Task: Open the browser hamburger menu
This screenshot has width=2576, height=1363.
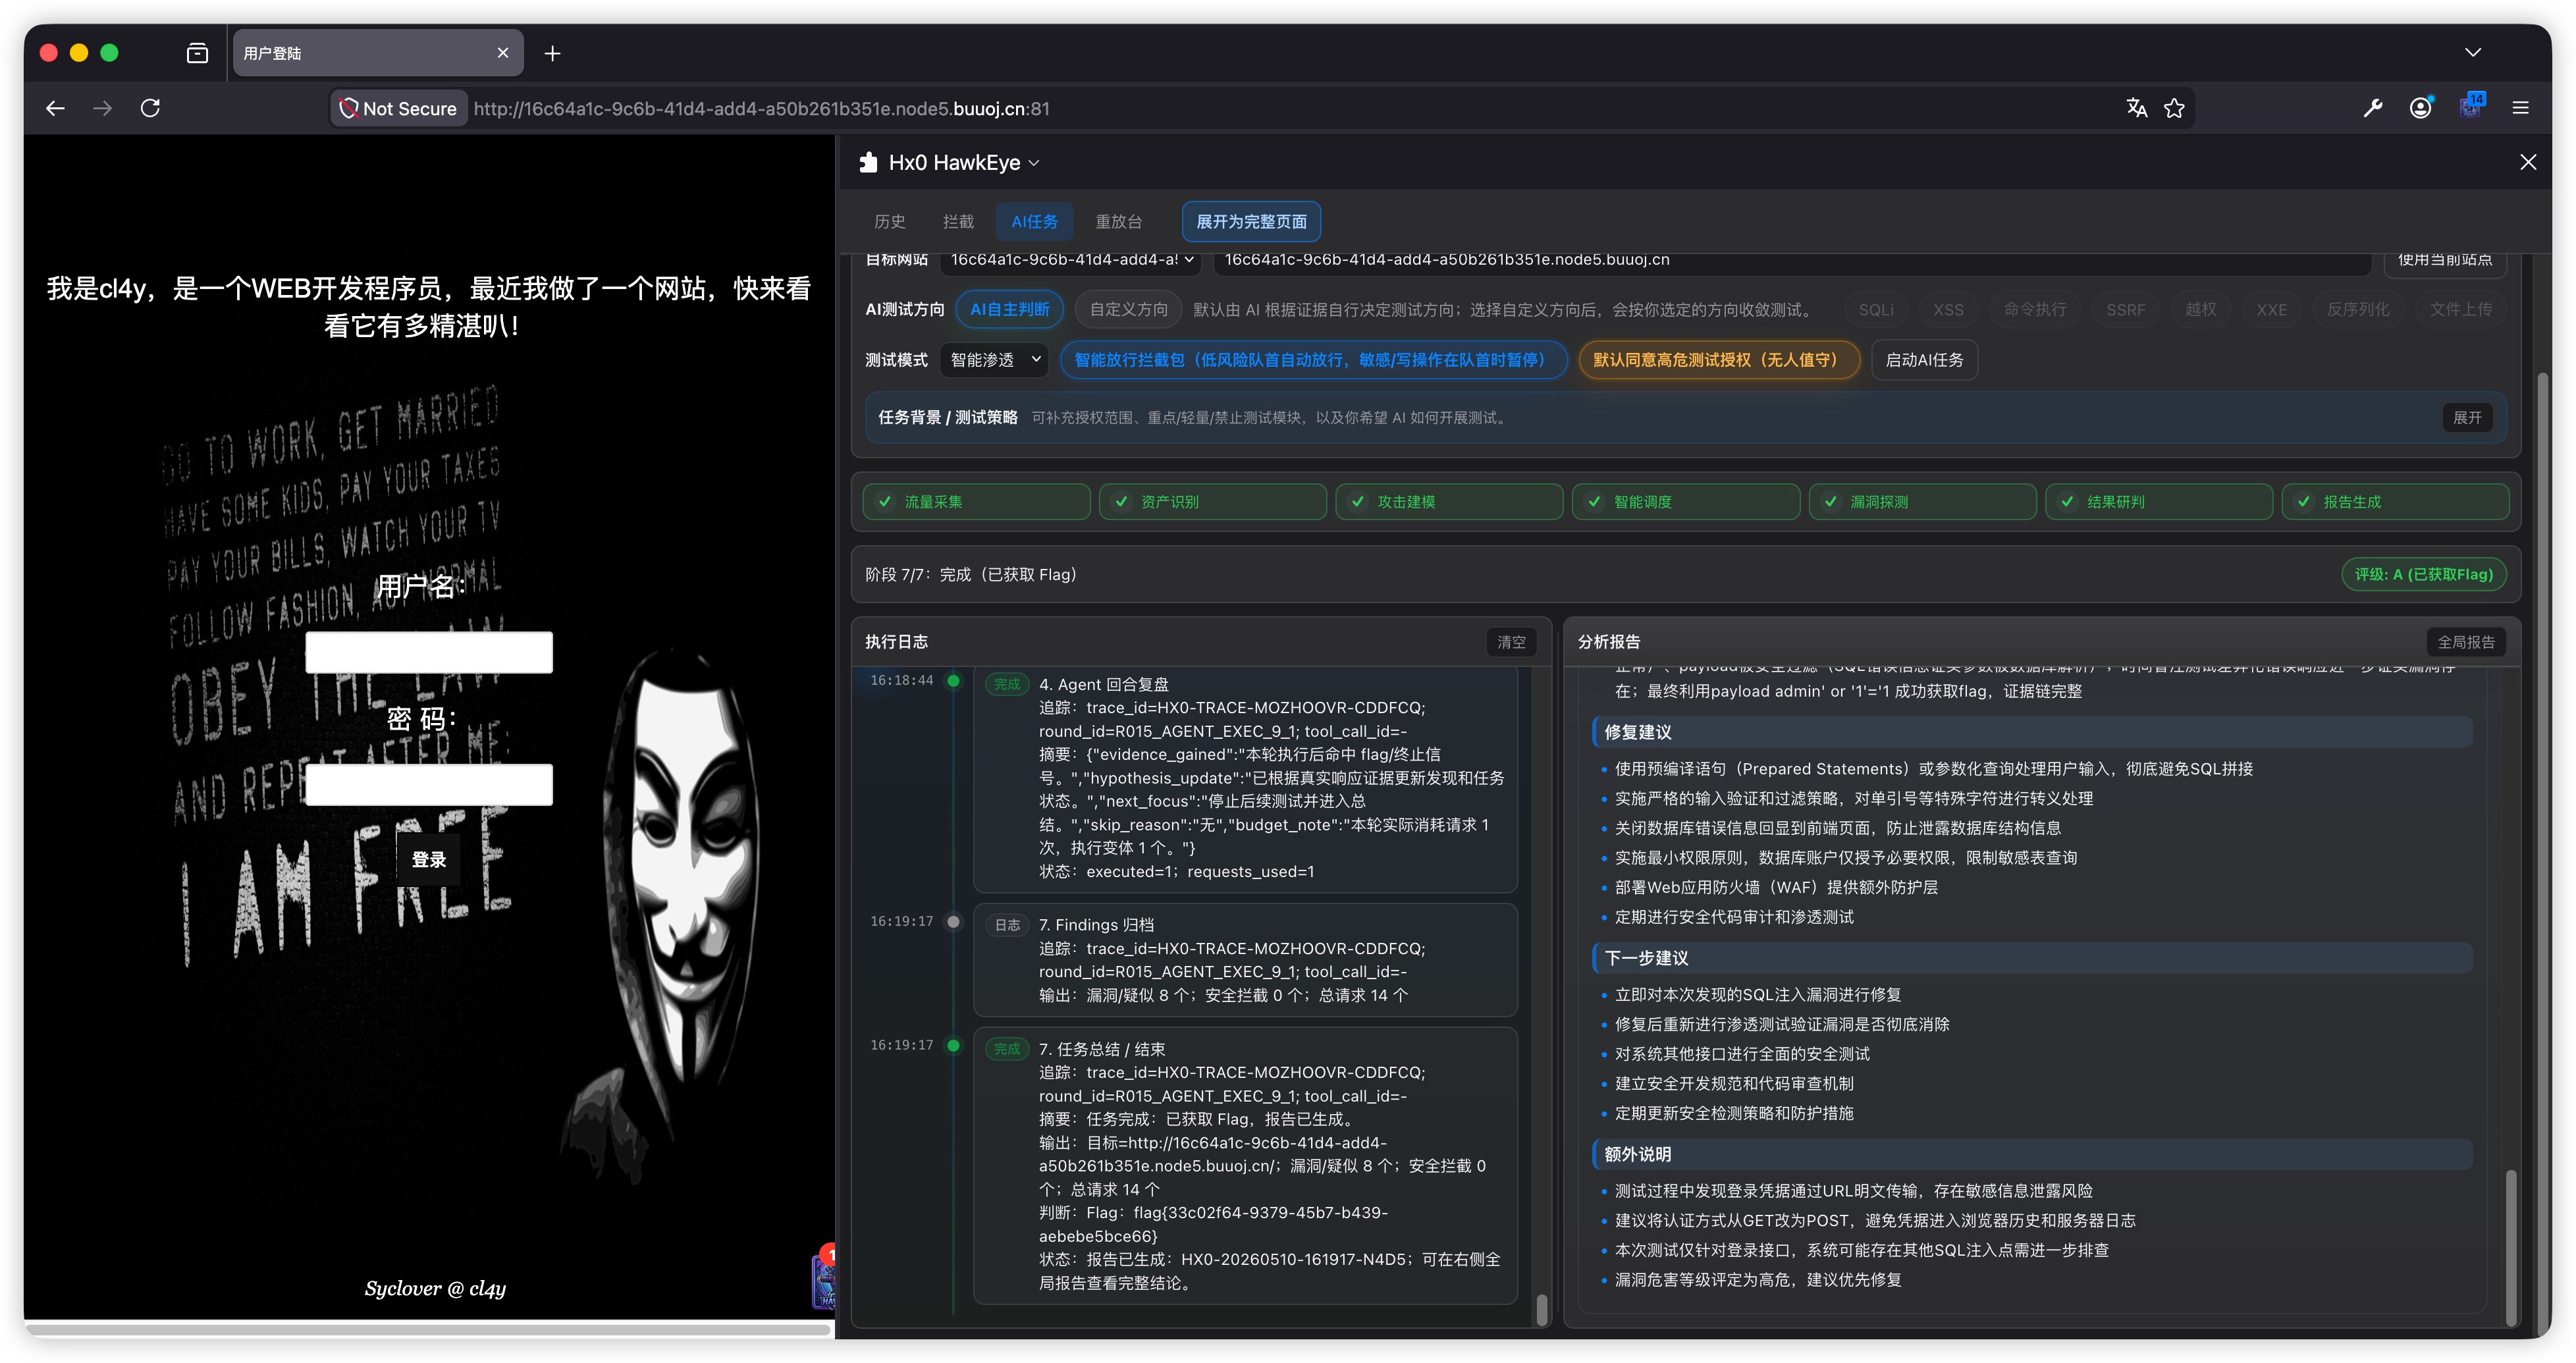Action: point(2520,108)
